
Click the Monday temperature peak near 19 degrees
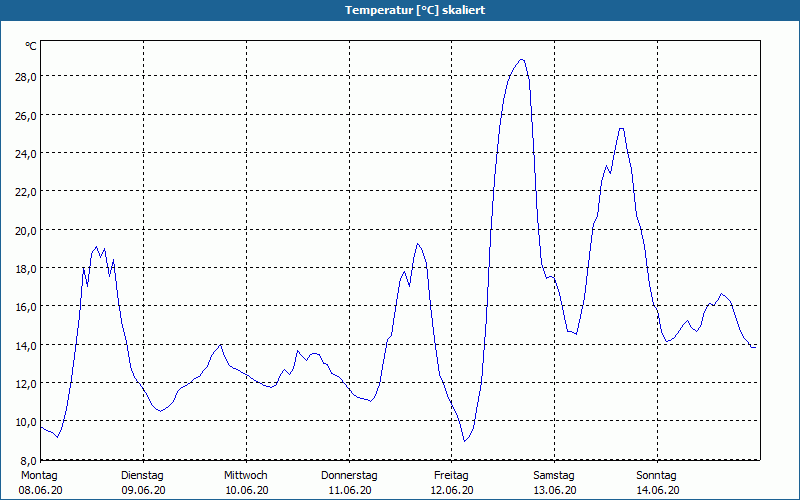[96, 247]
